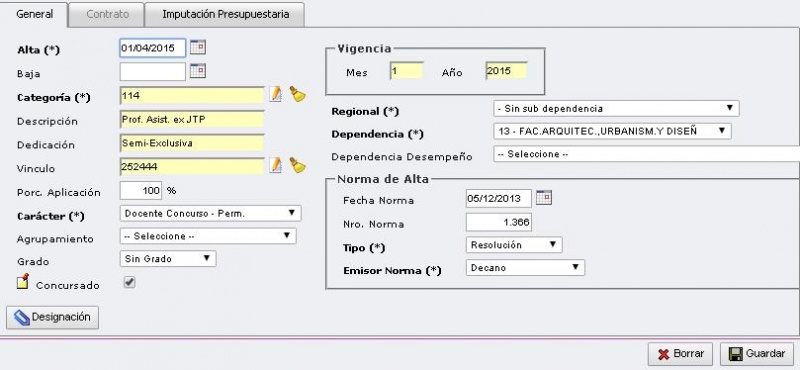
Task: Click the edit pencil icon next to Vínculo
Action: pos(276,165)
